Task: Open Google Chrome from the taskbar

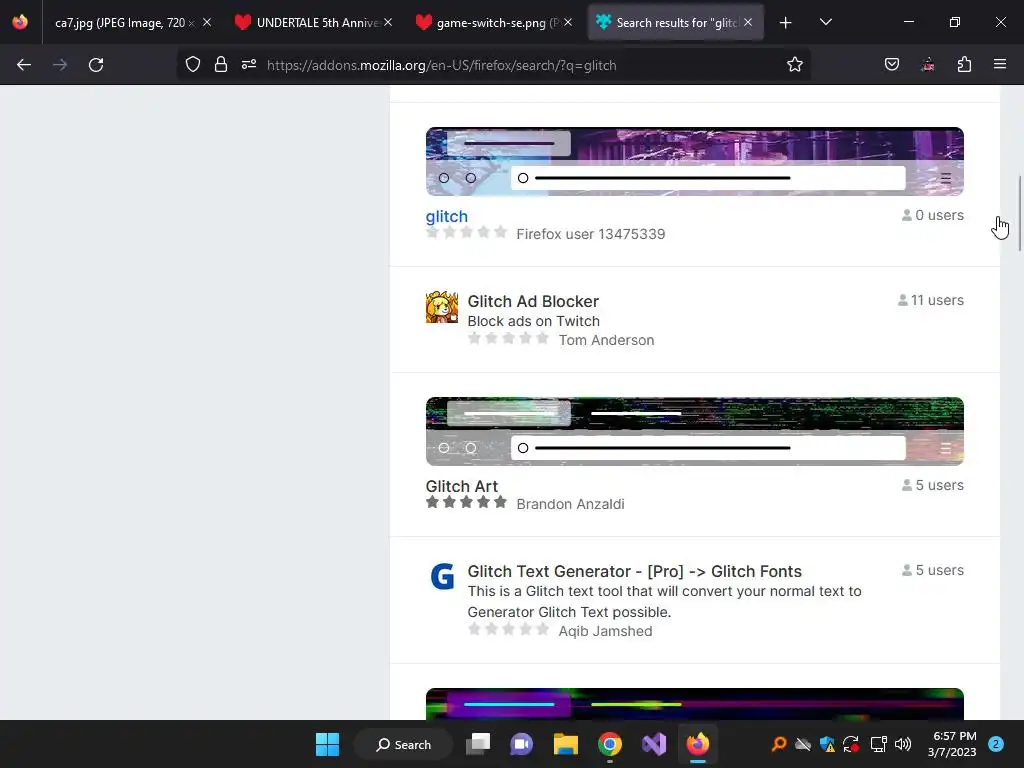Action: tap(609, 744)
